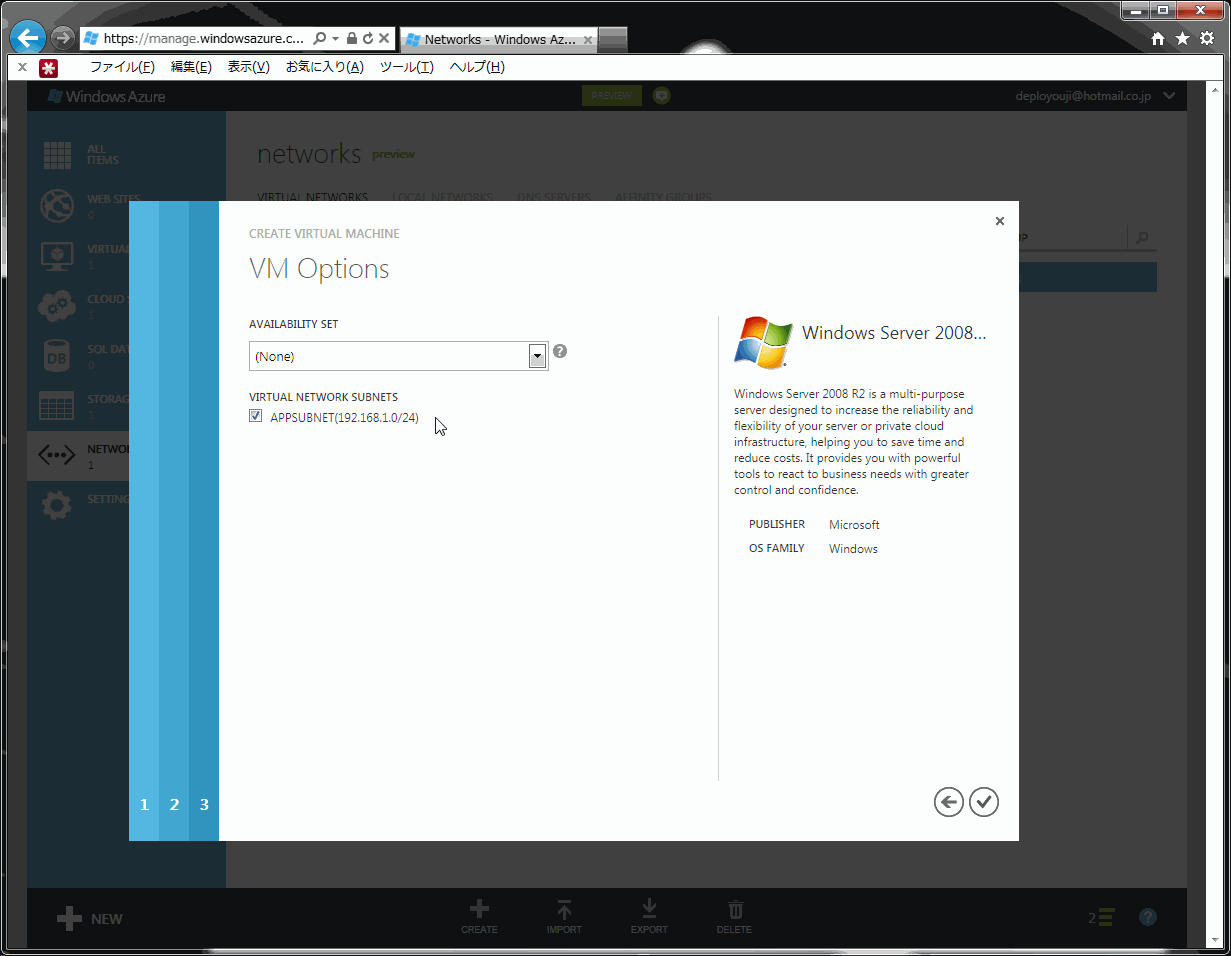The height and width of the screenshot is (956, 1231).
Task: Click wizard step 2 strip
Action: (174, 521)
